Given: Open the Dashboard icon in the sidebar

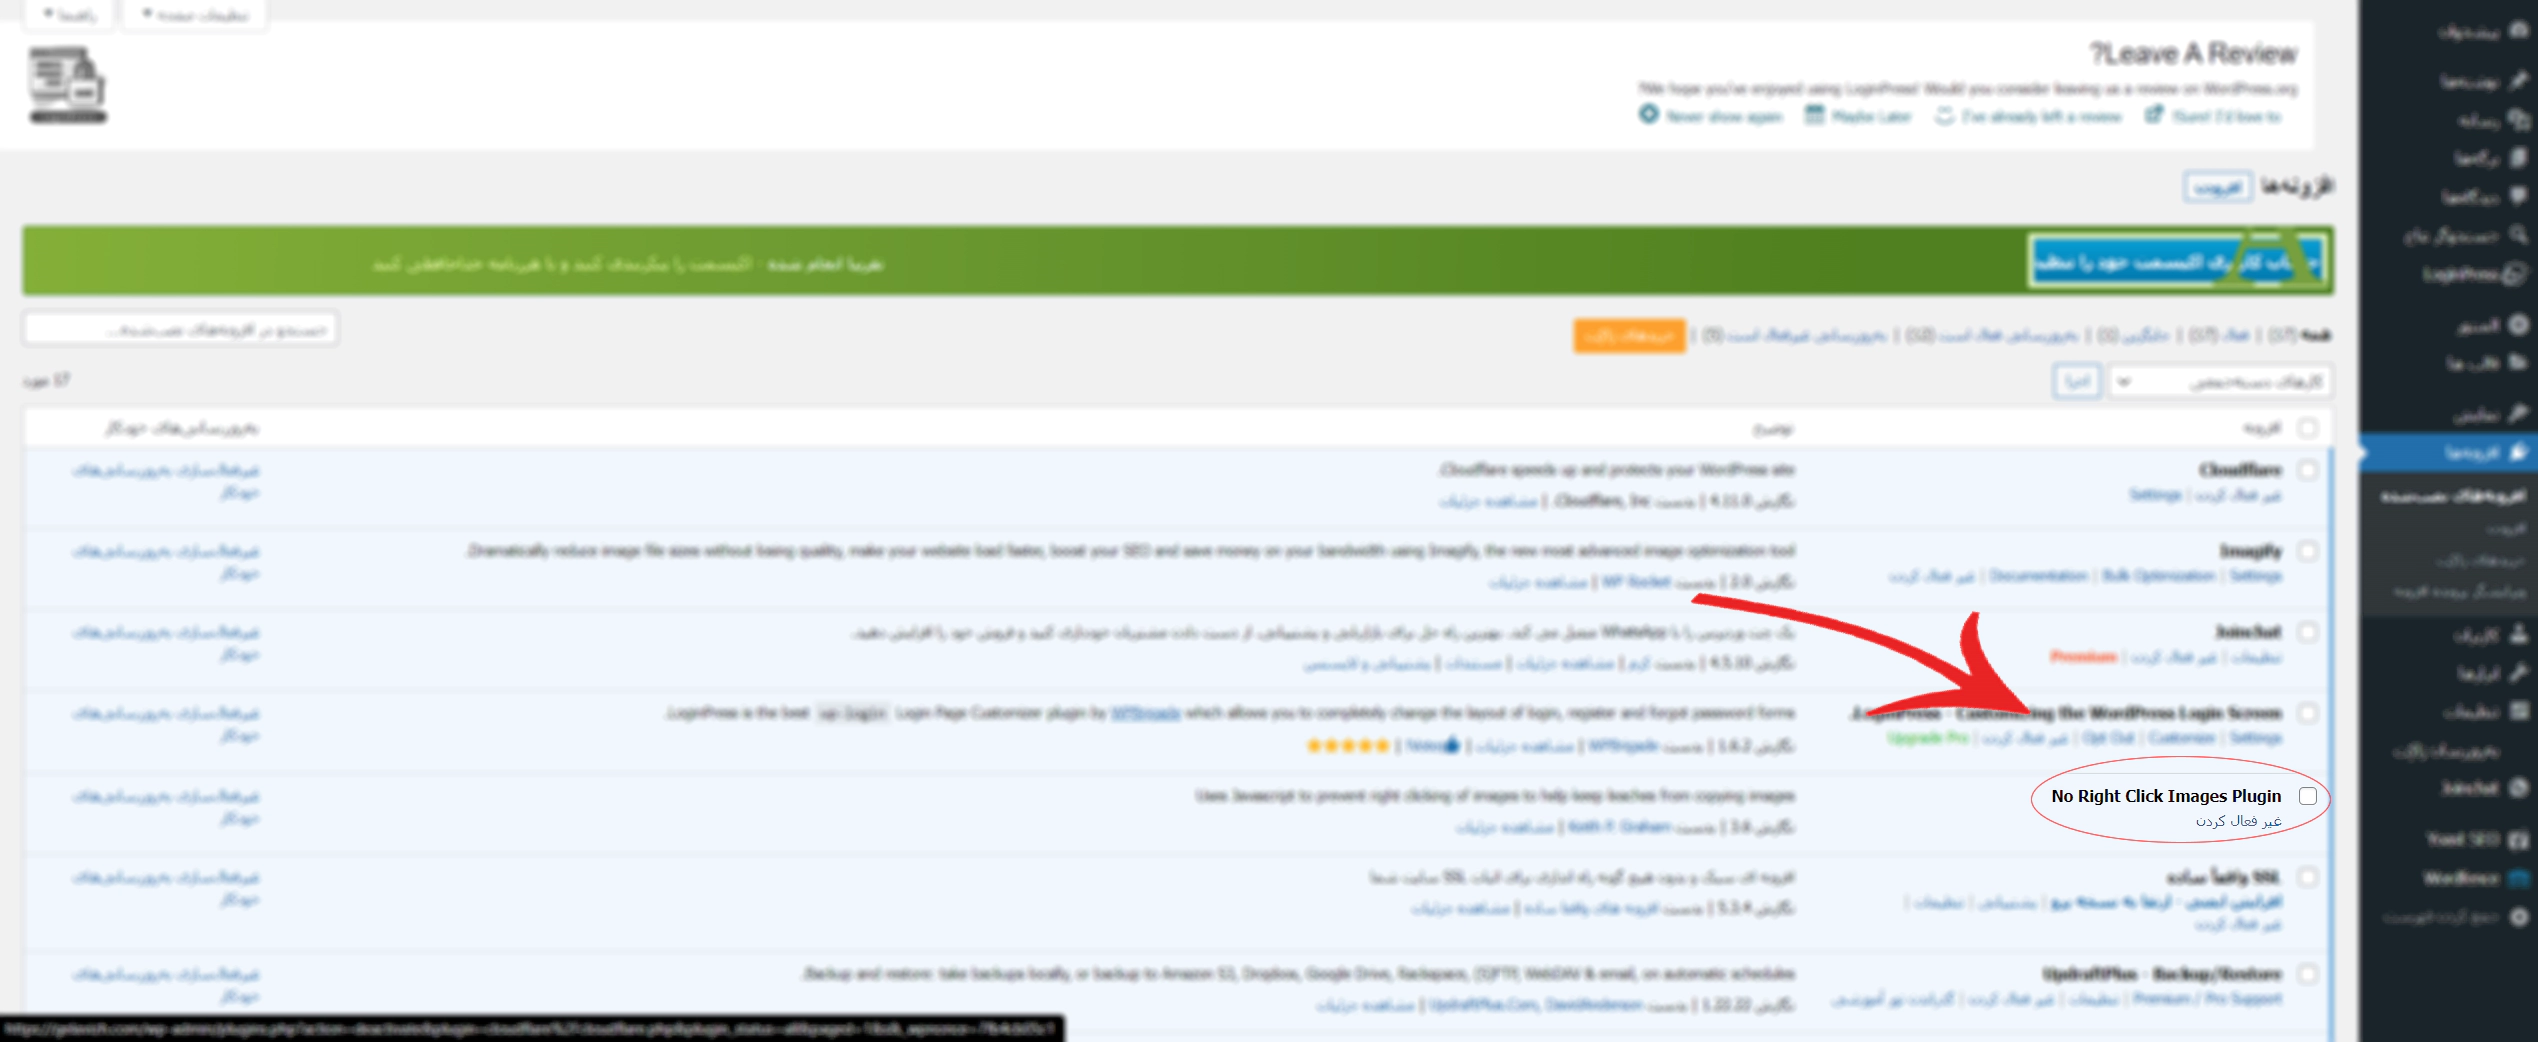Looking at the screenshot, I should pyautogui.click(x=2519, y=32).
